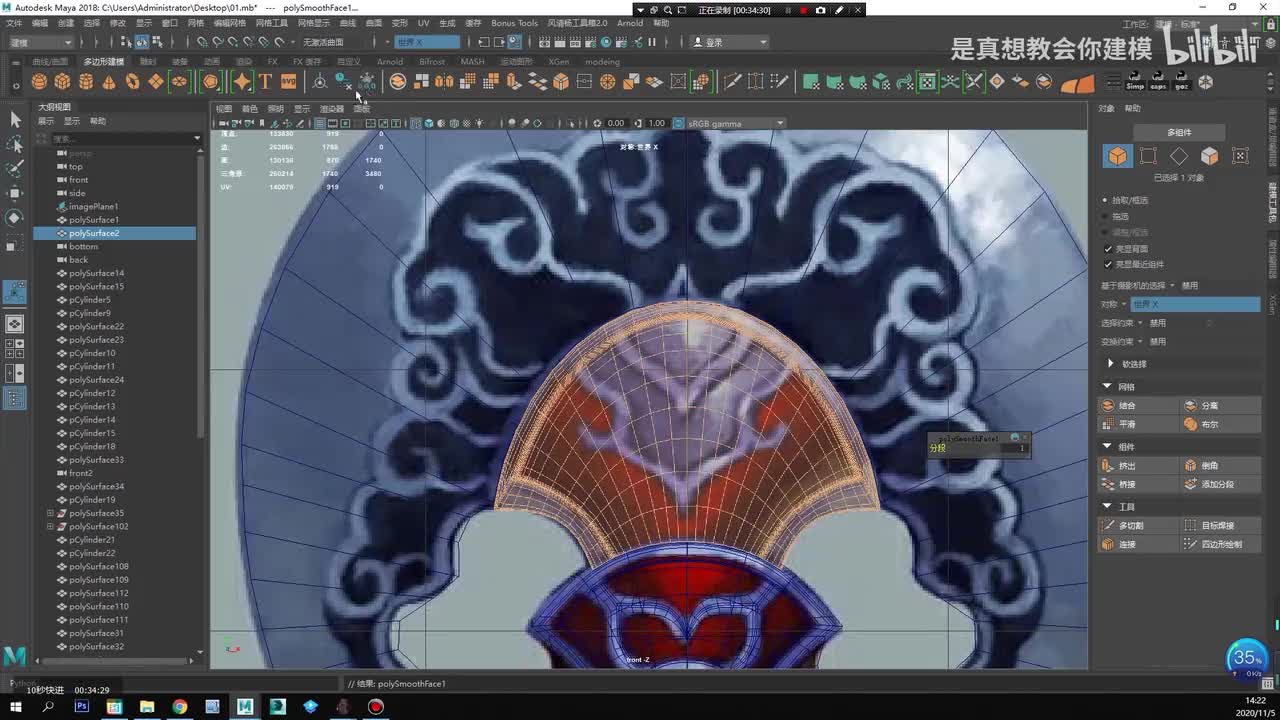Collapse the 组件 section

tap(1107, 446)
